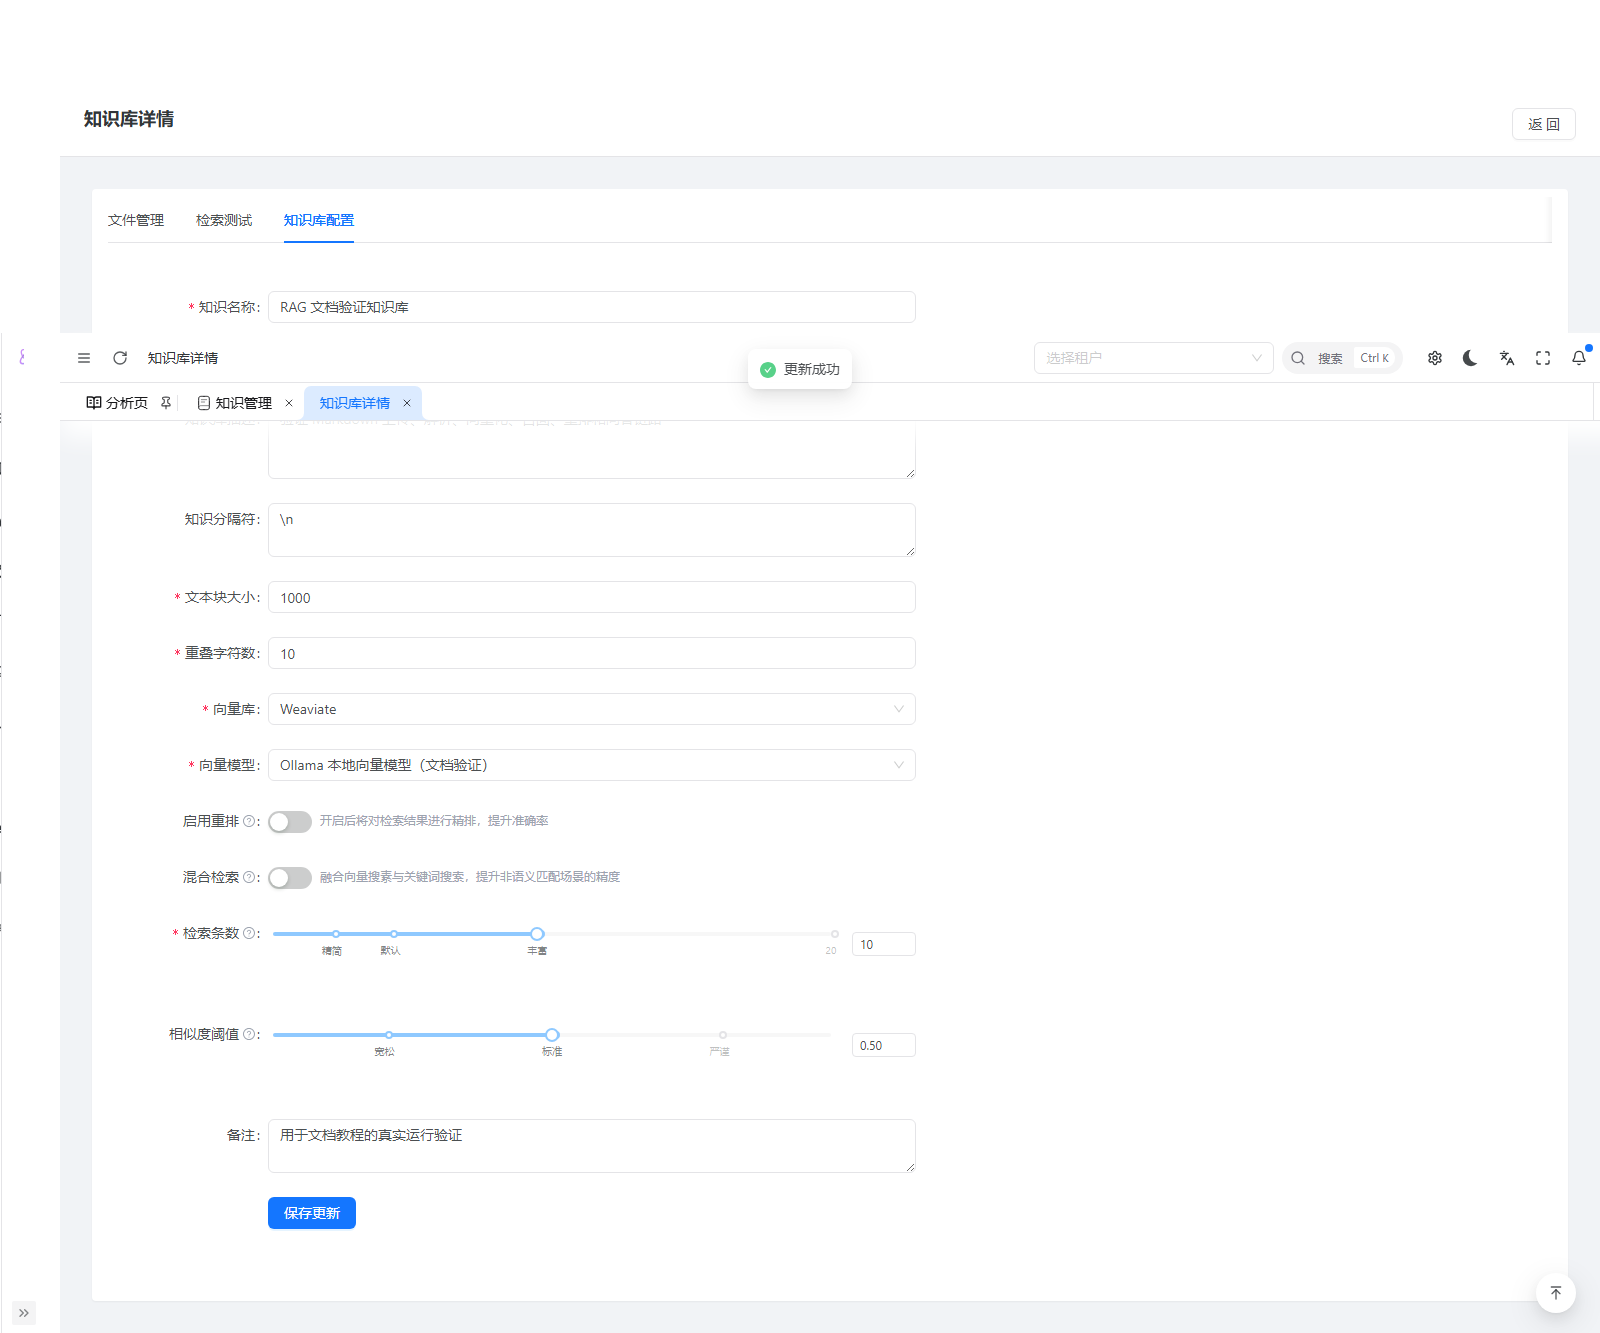Click help icon next to 相似度阈值
1600x1333 pixels.
pos(249,1034)
